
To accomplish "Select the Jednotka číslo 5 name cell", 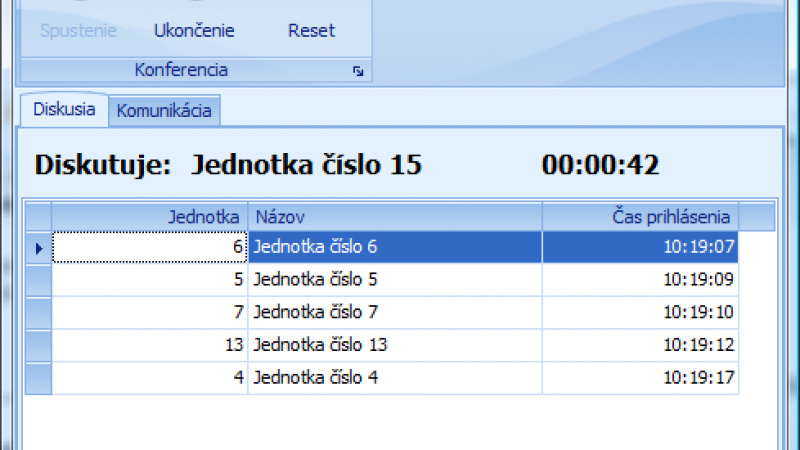I will [x=394, y=279].
